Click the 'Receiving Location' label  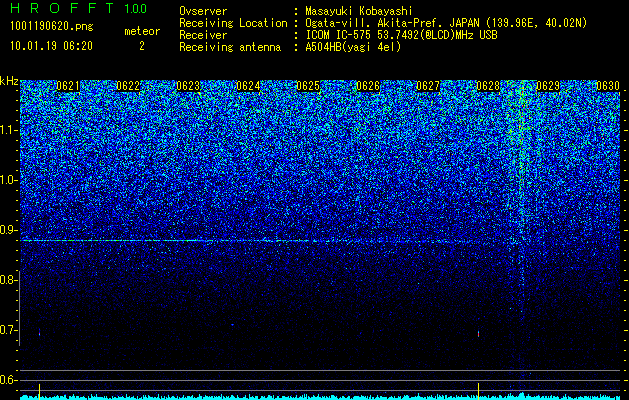[x=233, y=23]
